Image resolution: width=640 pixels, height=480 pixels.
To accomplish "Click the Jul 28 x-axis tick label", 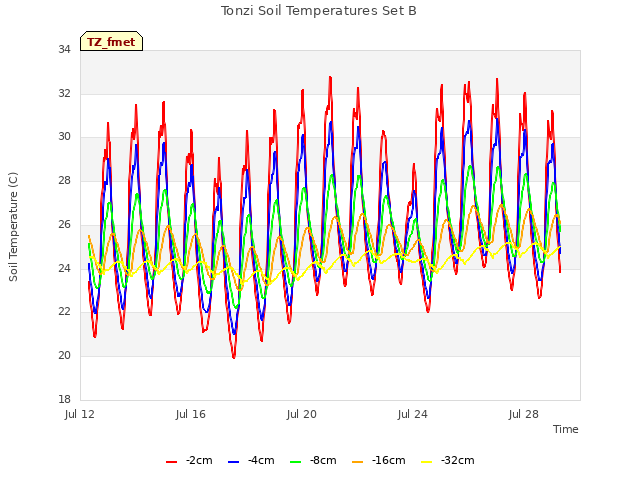I will click(524, 414).
